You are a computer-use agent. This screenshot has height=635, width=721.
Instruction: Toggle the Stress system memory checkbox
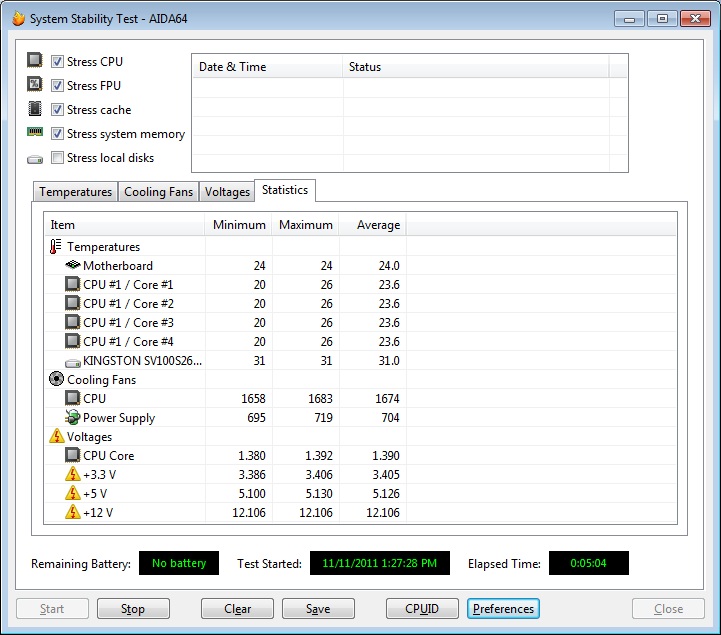pyautogui.click(x=57, y=133)
